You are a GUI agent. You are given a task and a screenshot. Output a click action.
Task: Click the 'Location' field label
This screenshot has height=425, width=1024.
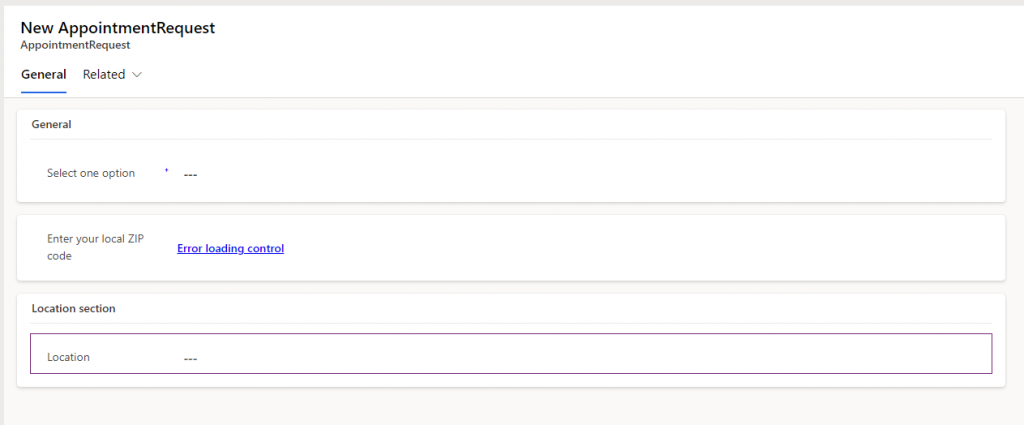pos(68,357)
